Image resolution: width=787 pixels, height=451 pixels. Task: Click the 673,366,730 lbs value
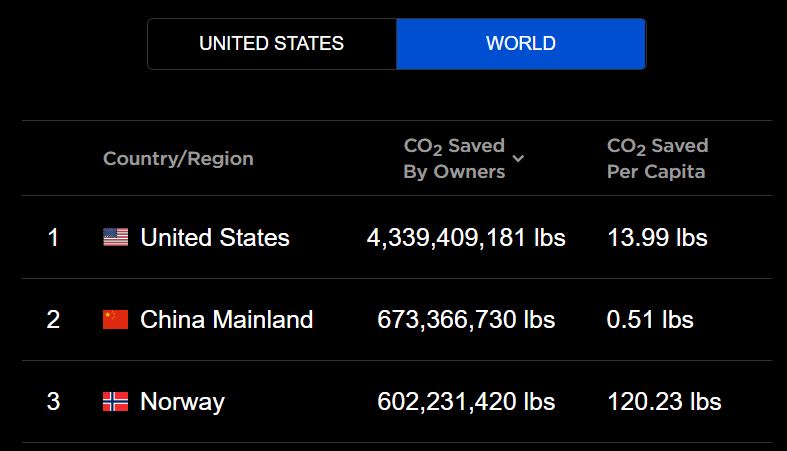(466, 320)
